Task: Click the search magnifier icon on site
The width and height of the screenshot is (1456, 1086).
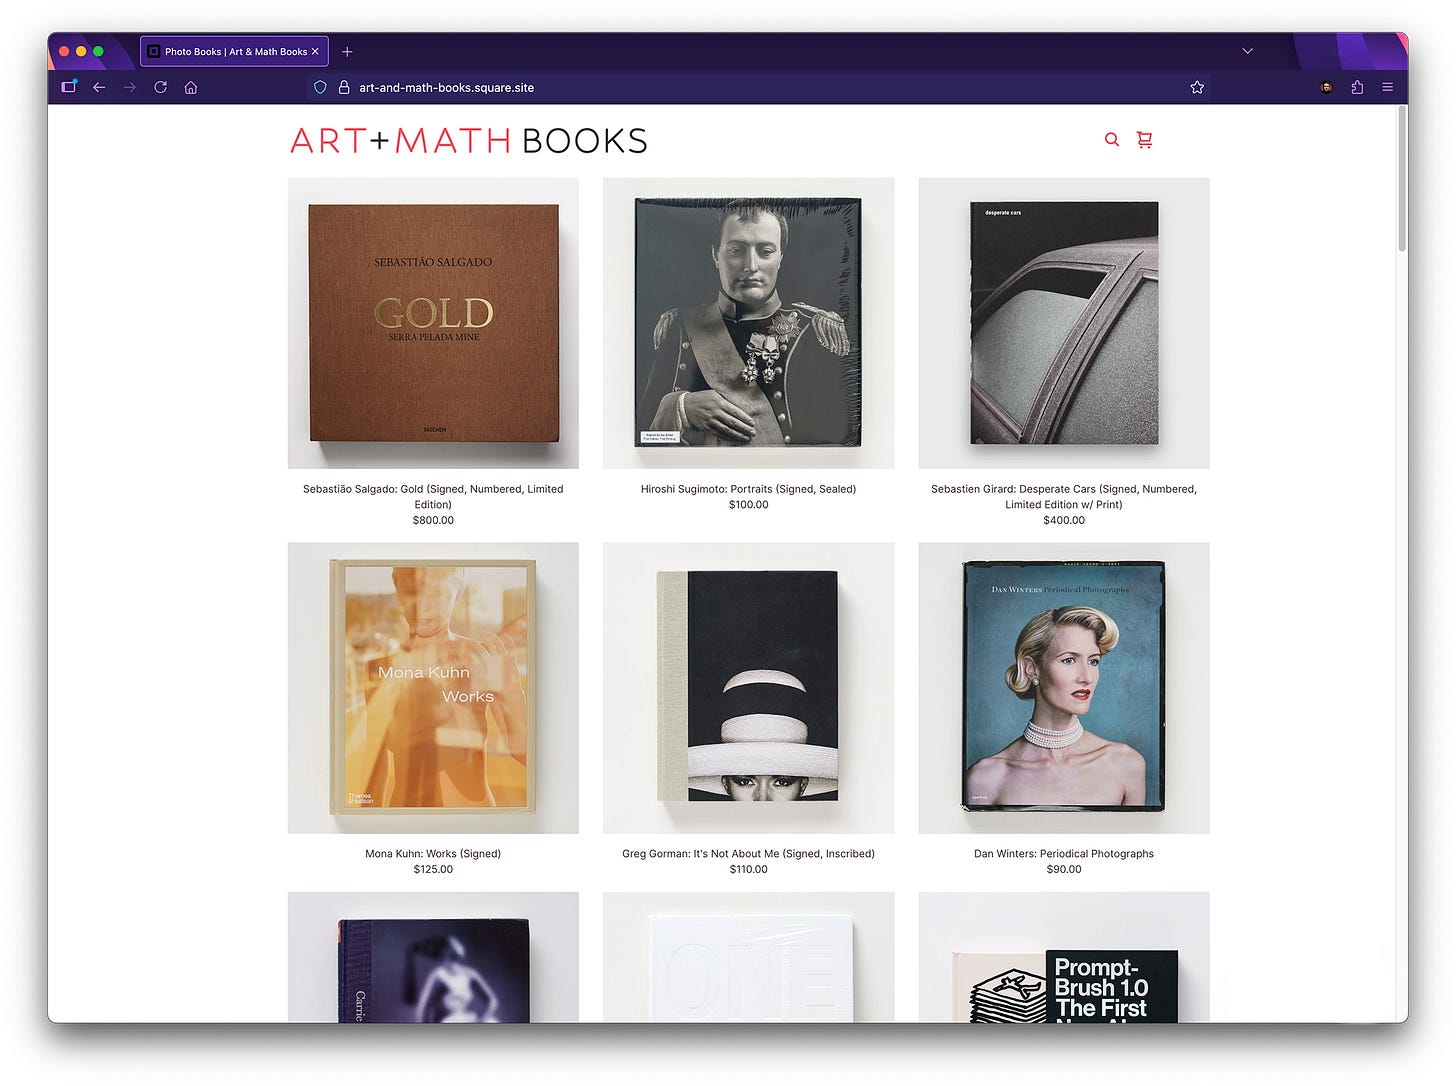Action: tap(1111, 140)
